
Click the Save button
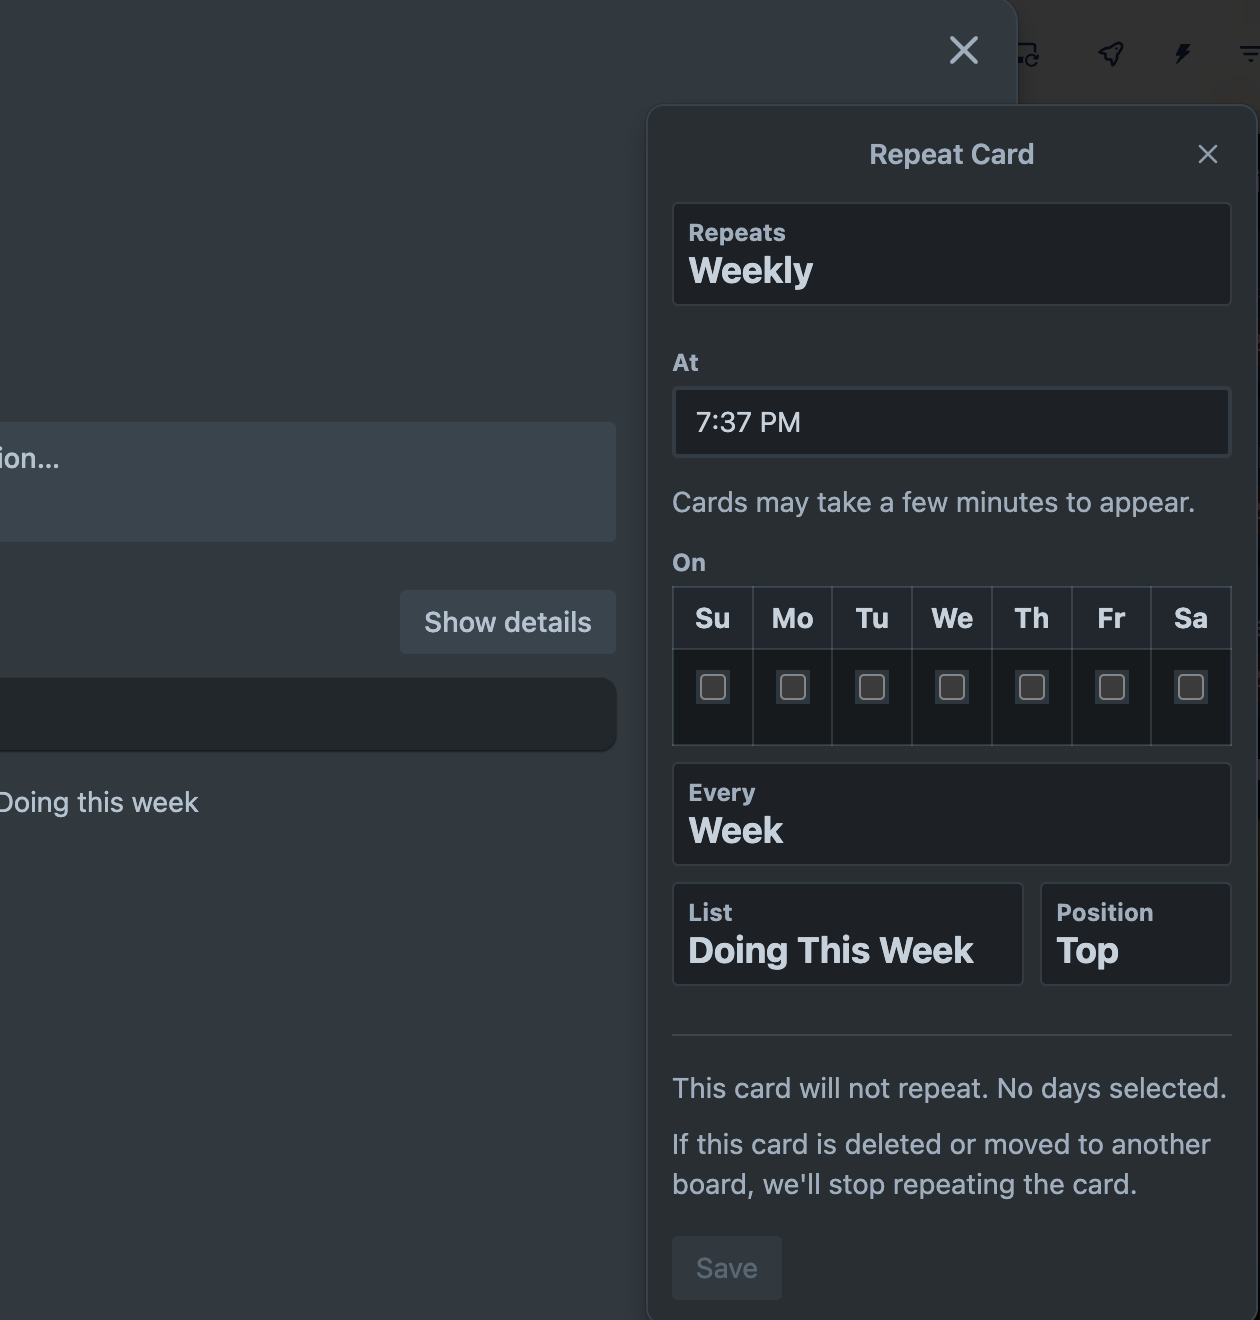click(x=727, y=1268)
